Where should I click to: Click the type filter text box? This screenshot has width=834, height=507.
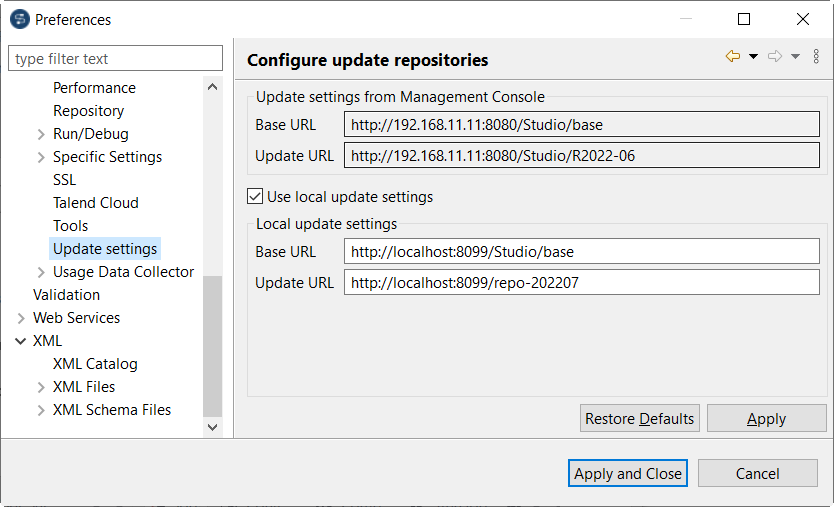point(115,59)
